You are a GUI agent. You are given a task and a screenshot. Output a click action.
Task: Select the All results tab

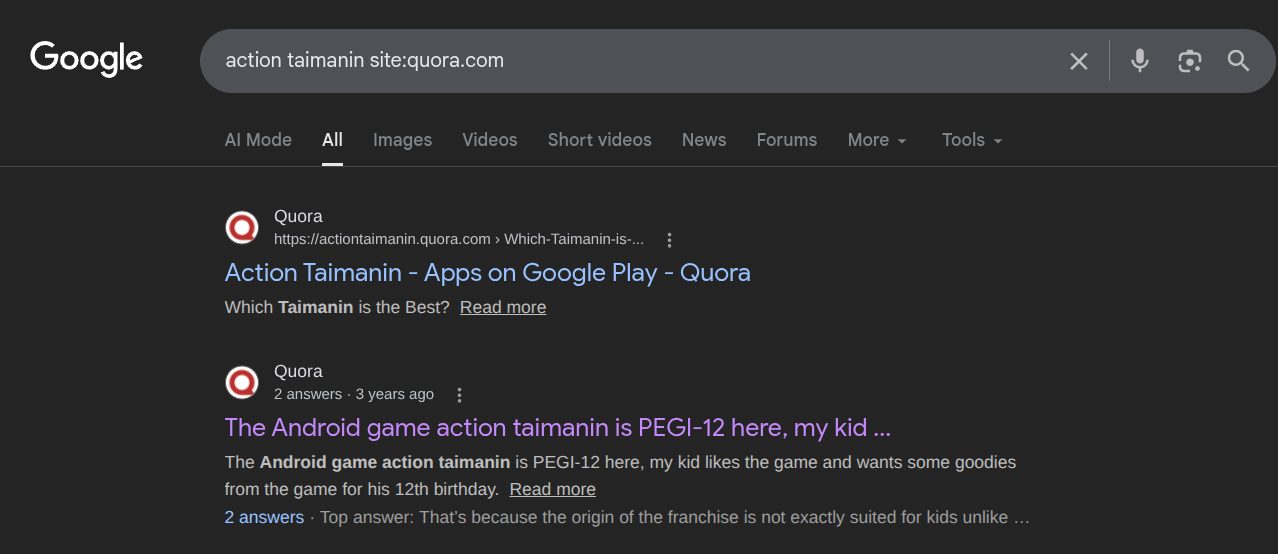pos(332,140)
